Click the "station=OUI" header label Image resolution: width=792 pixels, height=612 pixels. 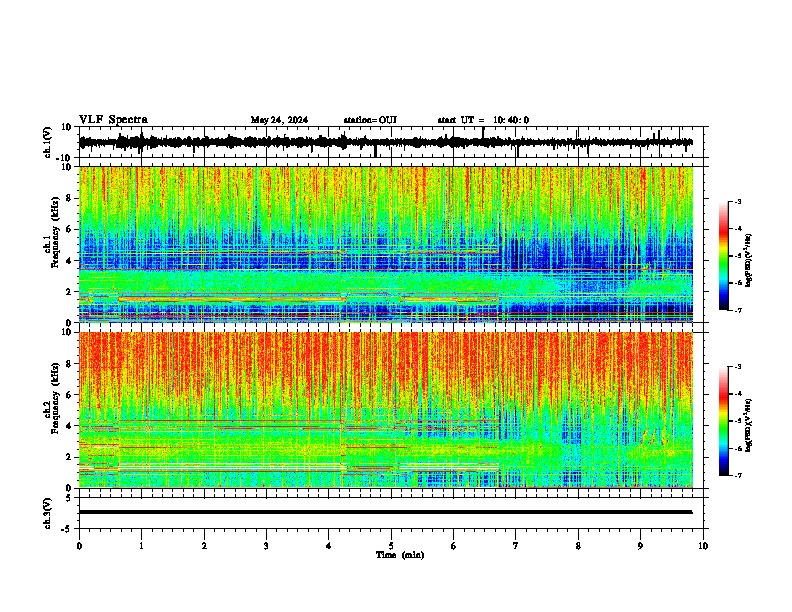pos(370,120)
